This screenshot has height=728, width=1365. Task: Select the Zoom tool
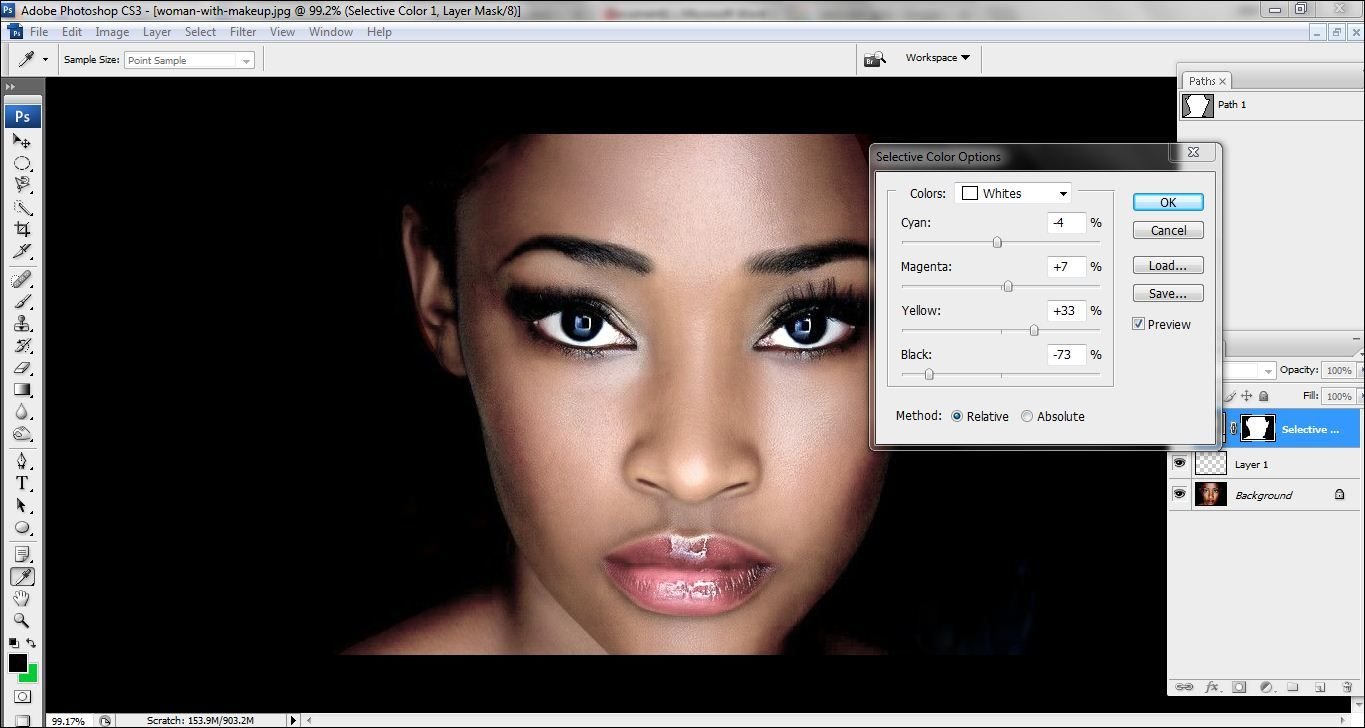coord(22,620)
